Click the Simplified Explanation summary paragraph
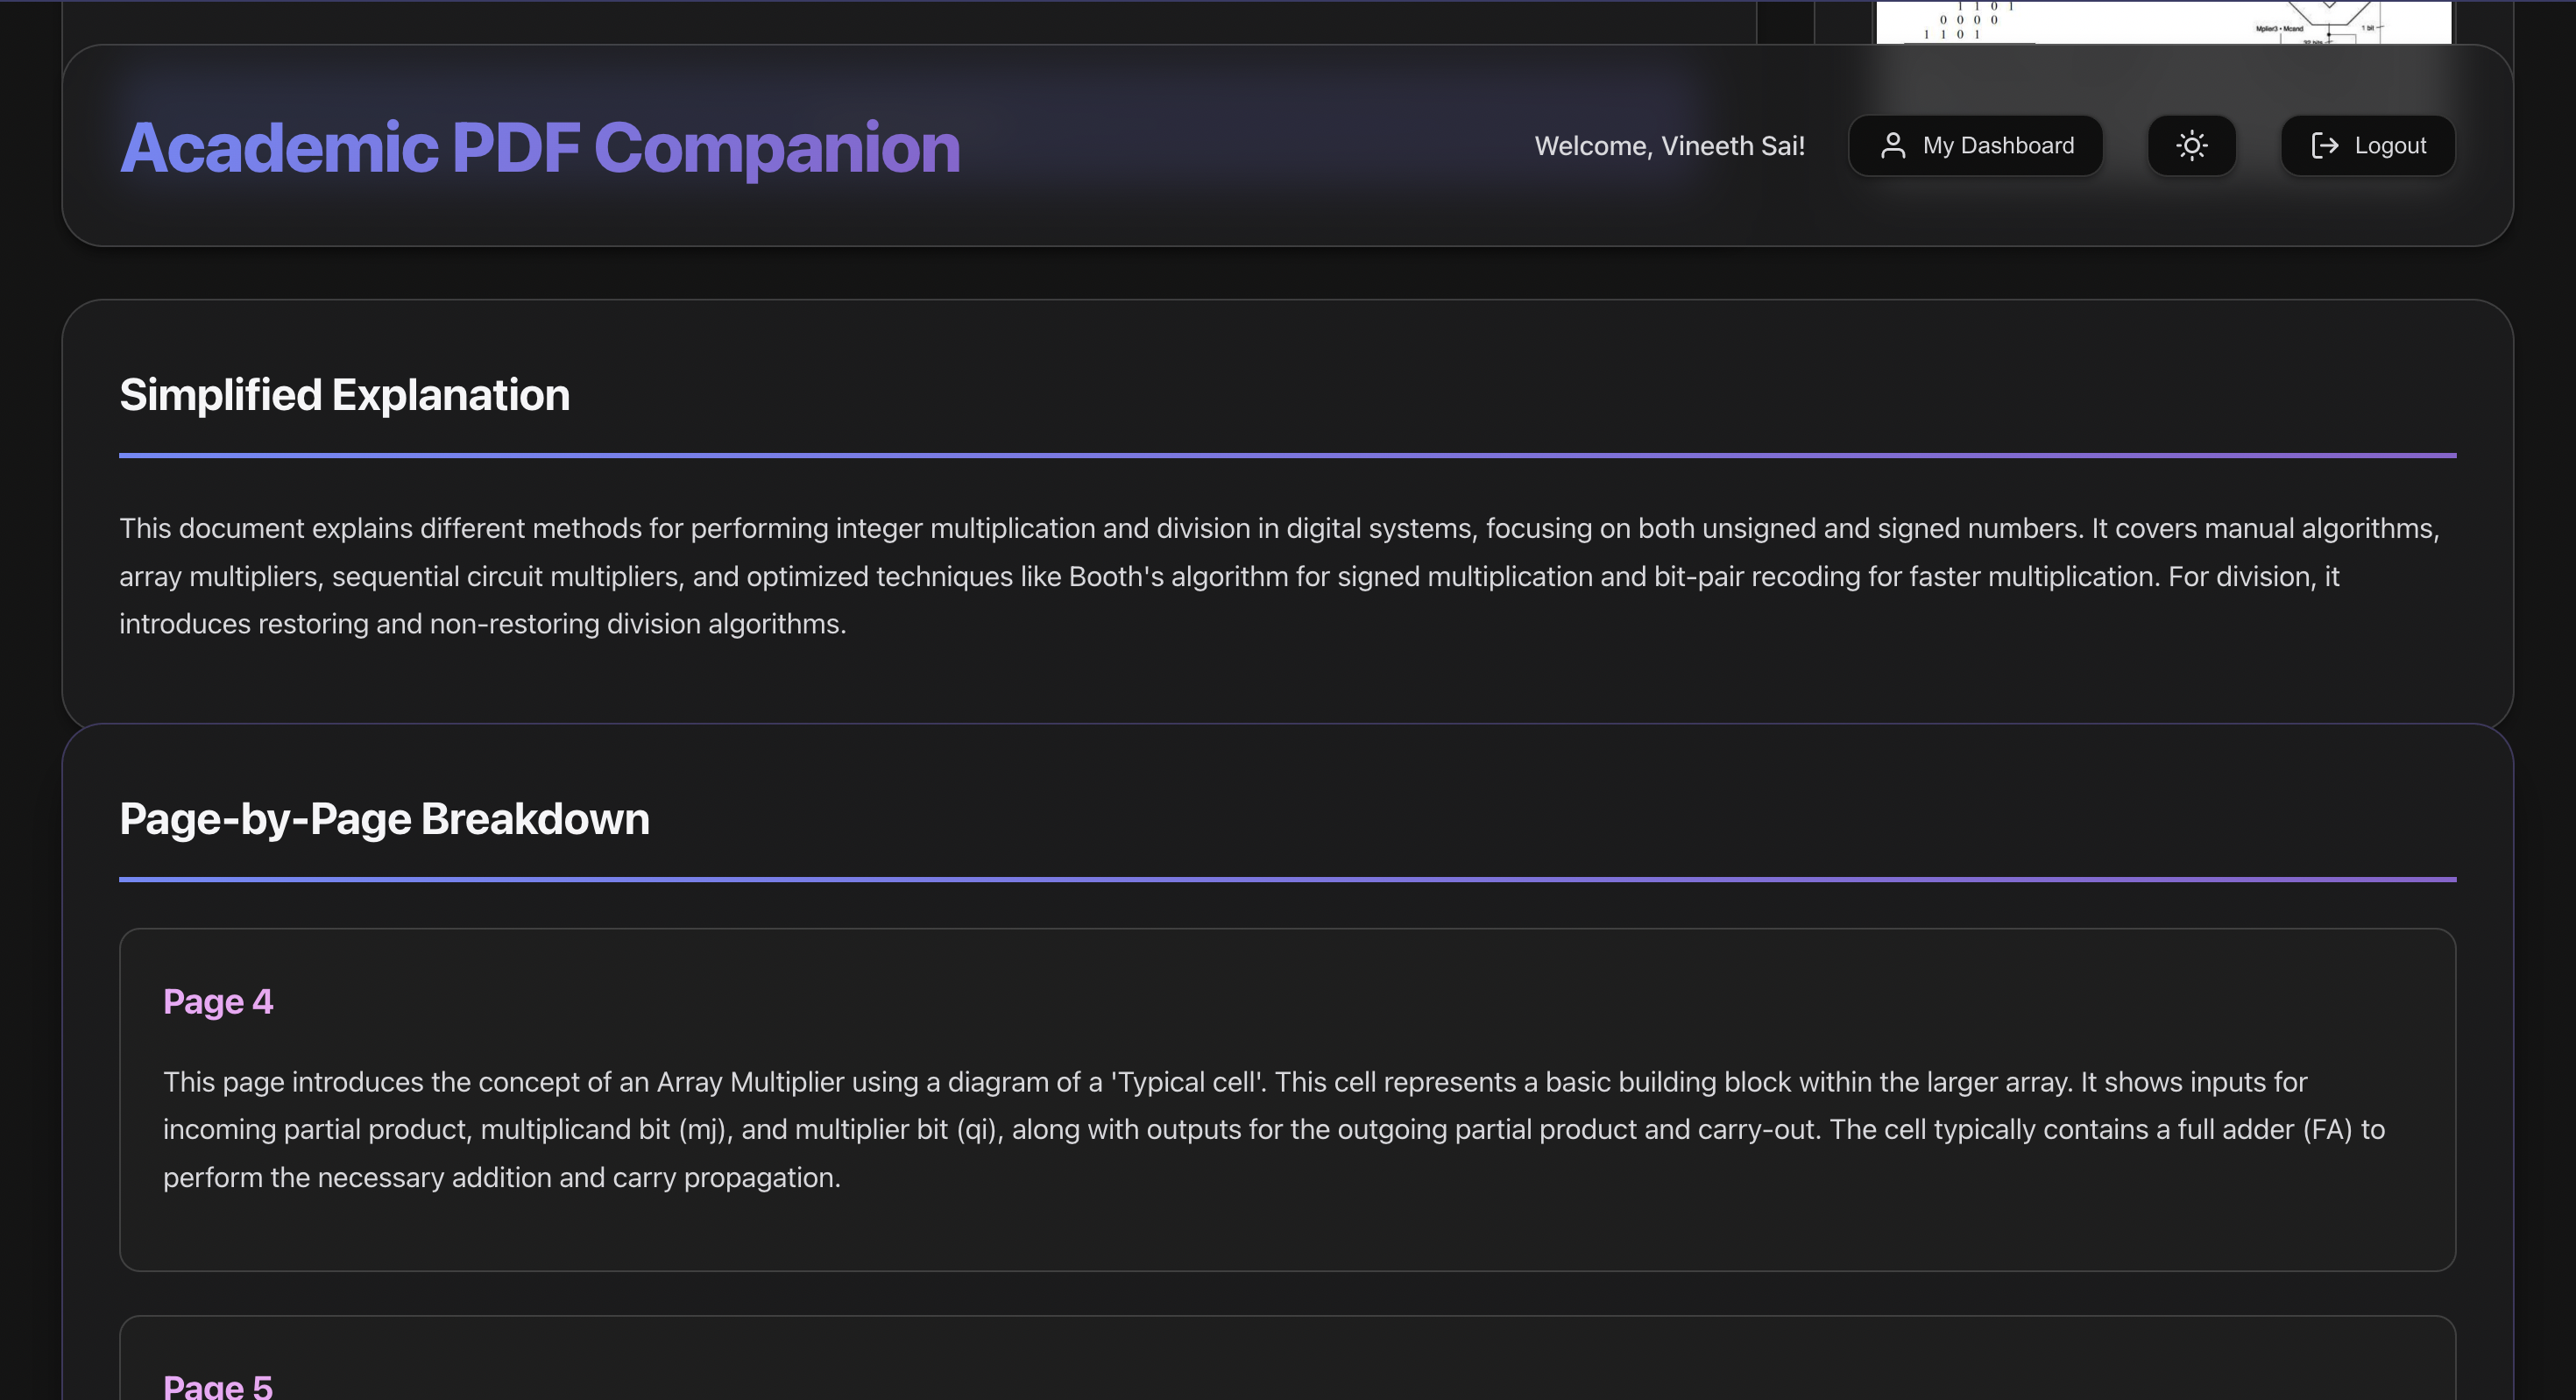This screenshot has height=1400, width=2576. click(1278, 576)
